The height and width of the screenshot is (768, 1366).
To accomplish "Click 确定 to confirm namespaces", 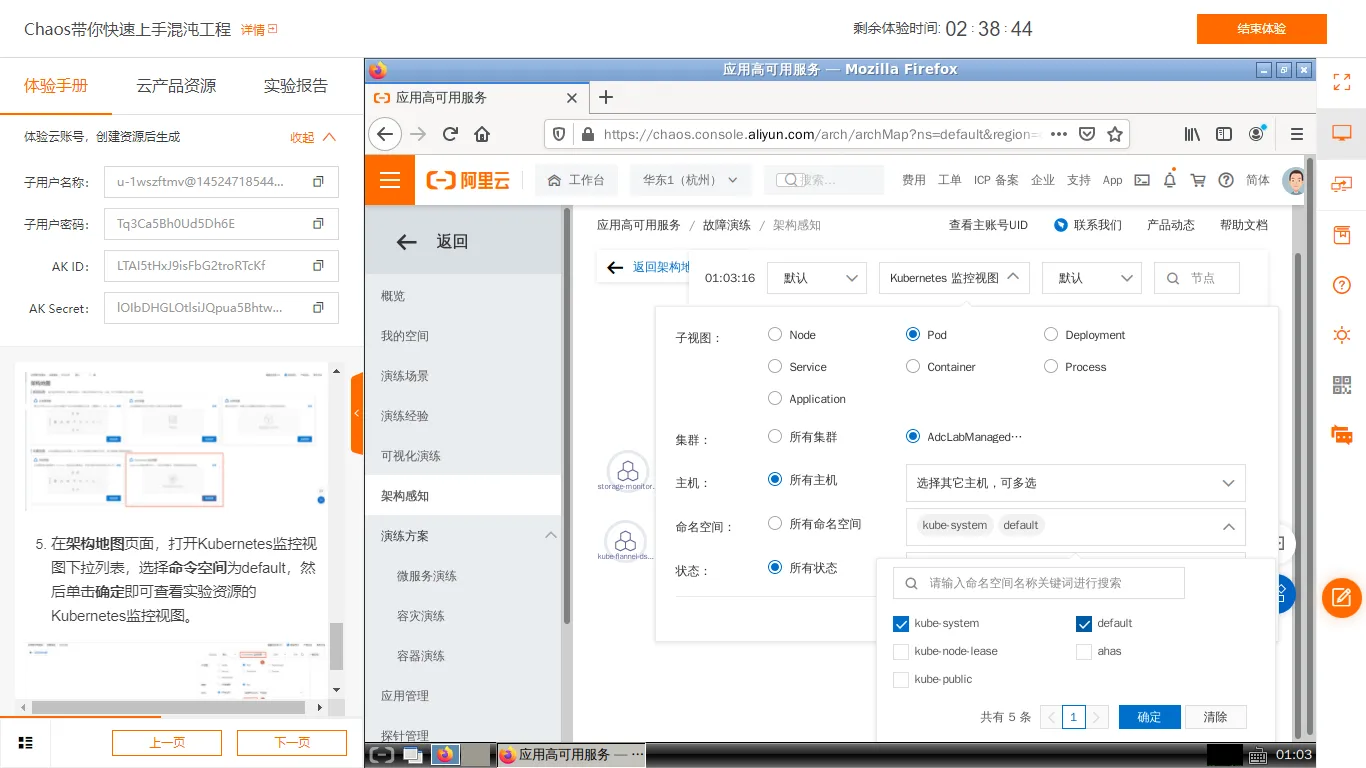I will (x=1150, y=717).
